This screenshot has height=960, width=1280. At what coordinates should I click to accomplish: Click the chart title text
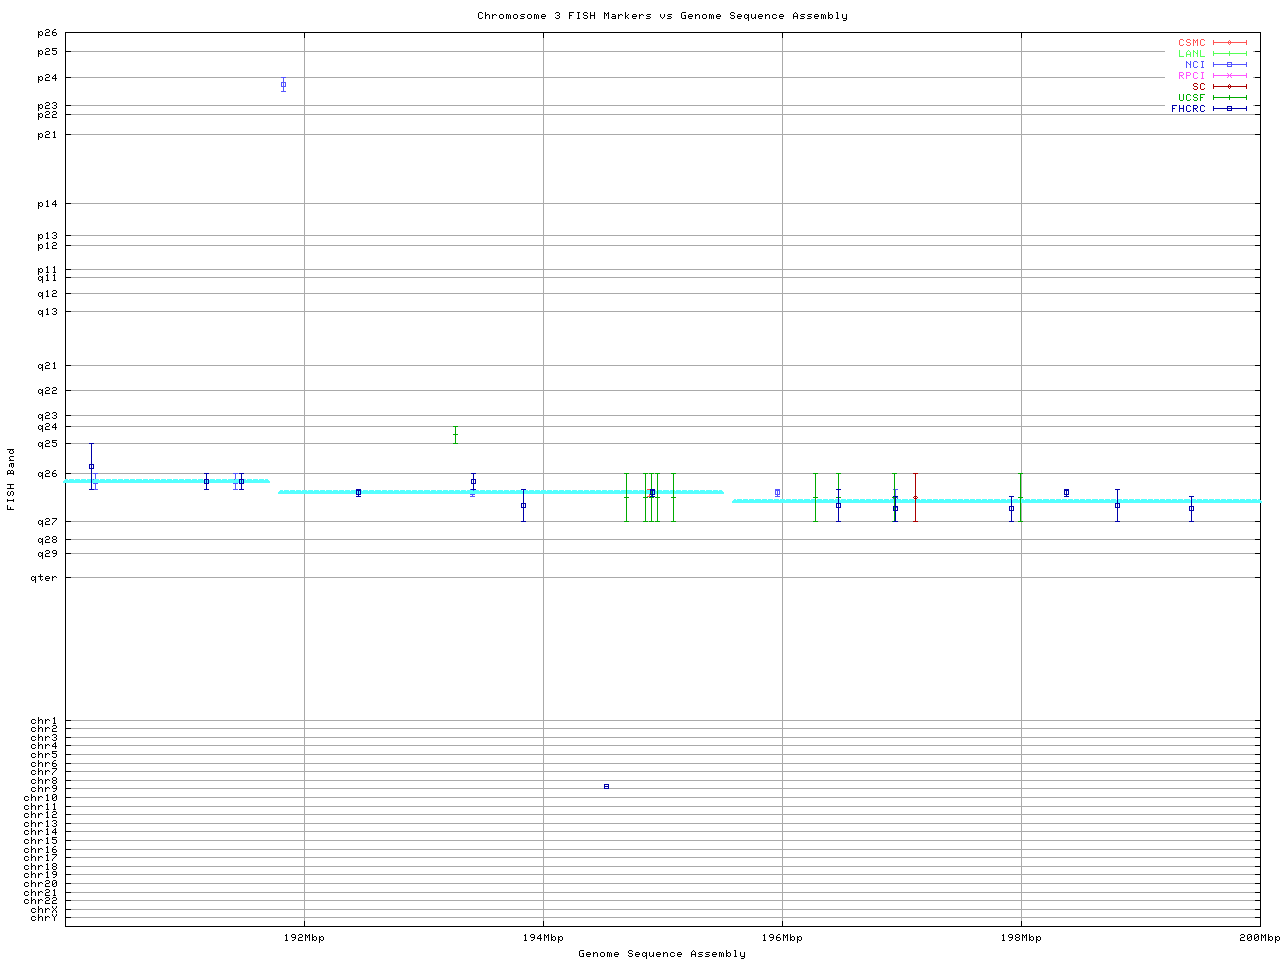tap(662, 16)
